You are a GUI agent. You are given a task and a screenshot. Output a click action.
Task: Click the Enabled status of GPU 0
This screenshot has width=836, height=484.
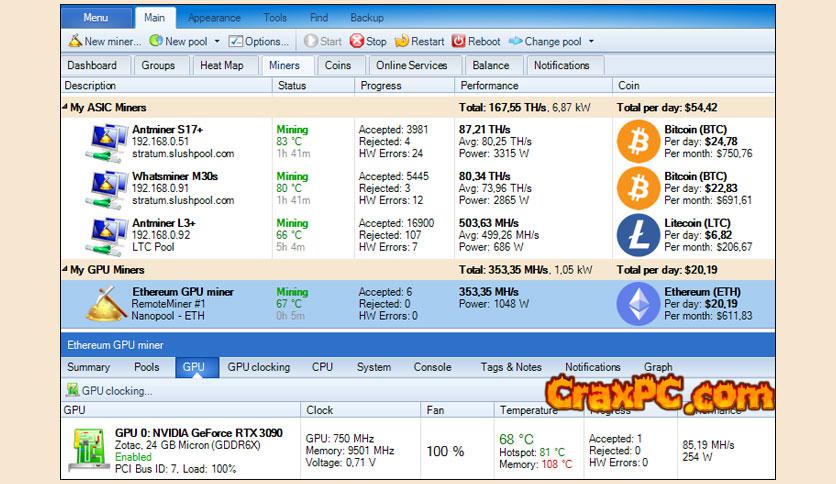[133, 457]
